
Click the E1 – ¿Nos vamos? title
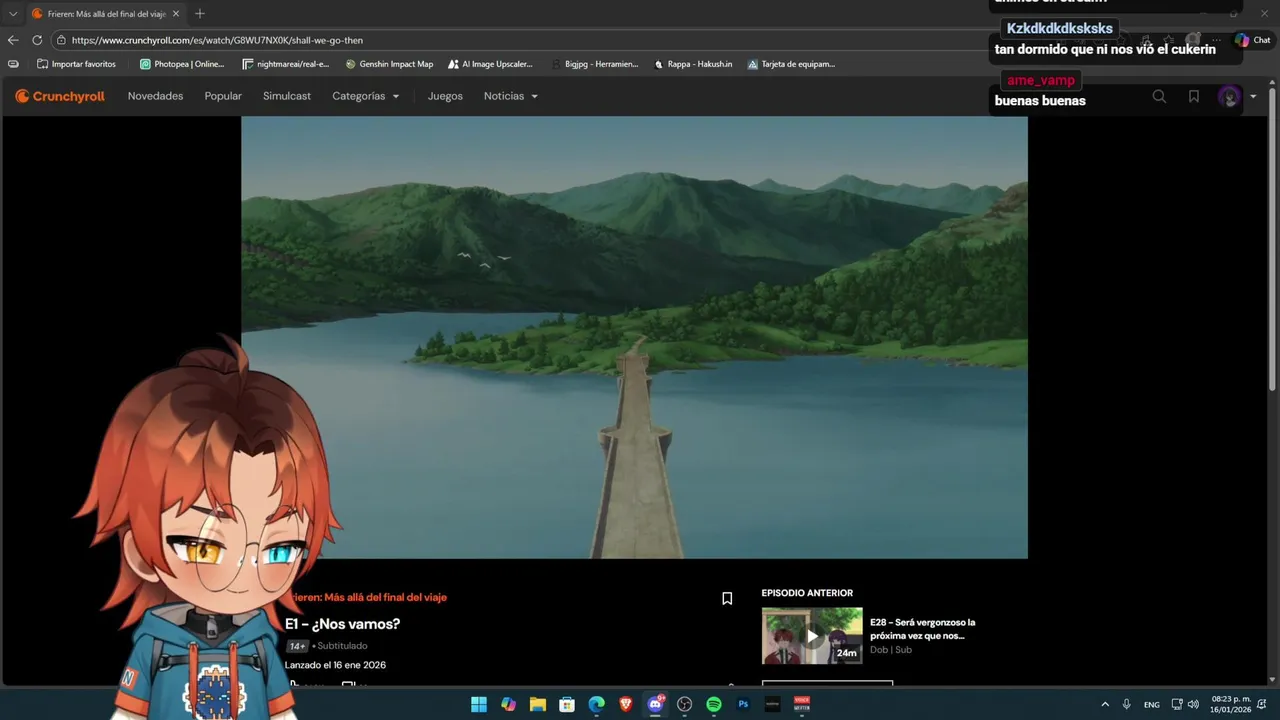click(342, 624)
